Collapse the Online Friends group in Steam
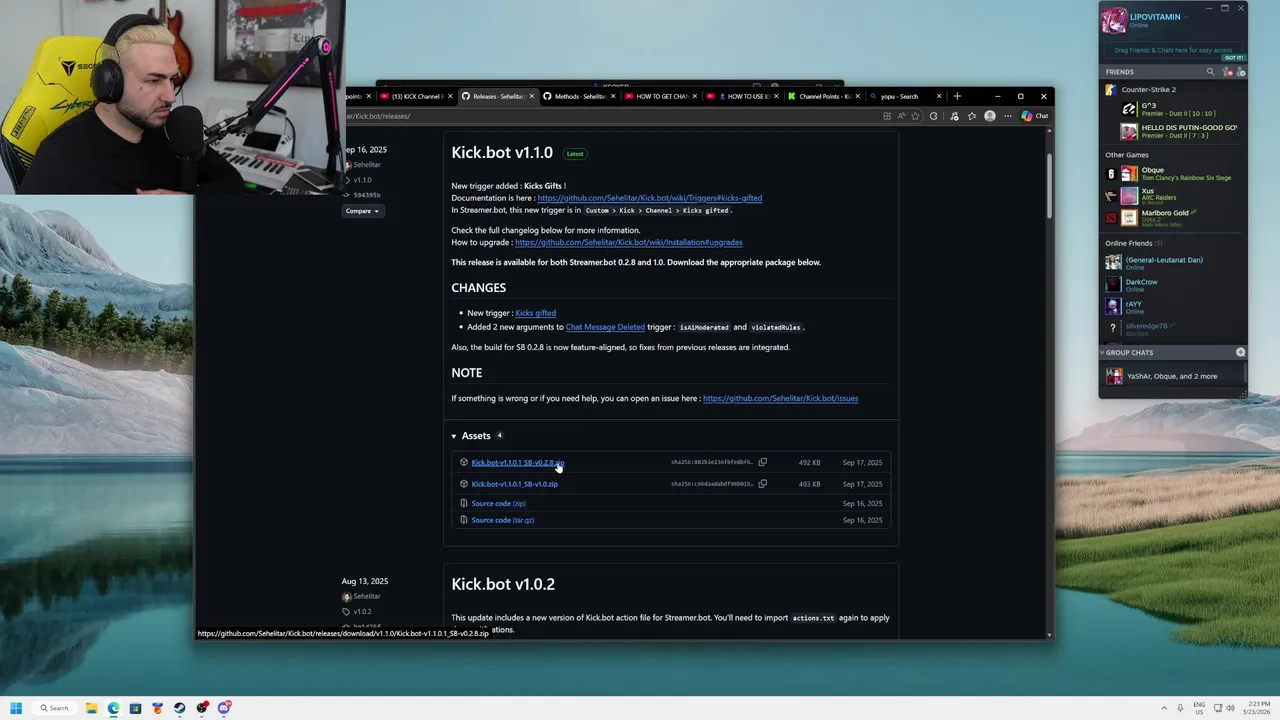 click(1133, 243)
